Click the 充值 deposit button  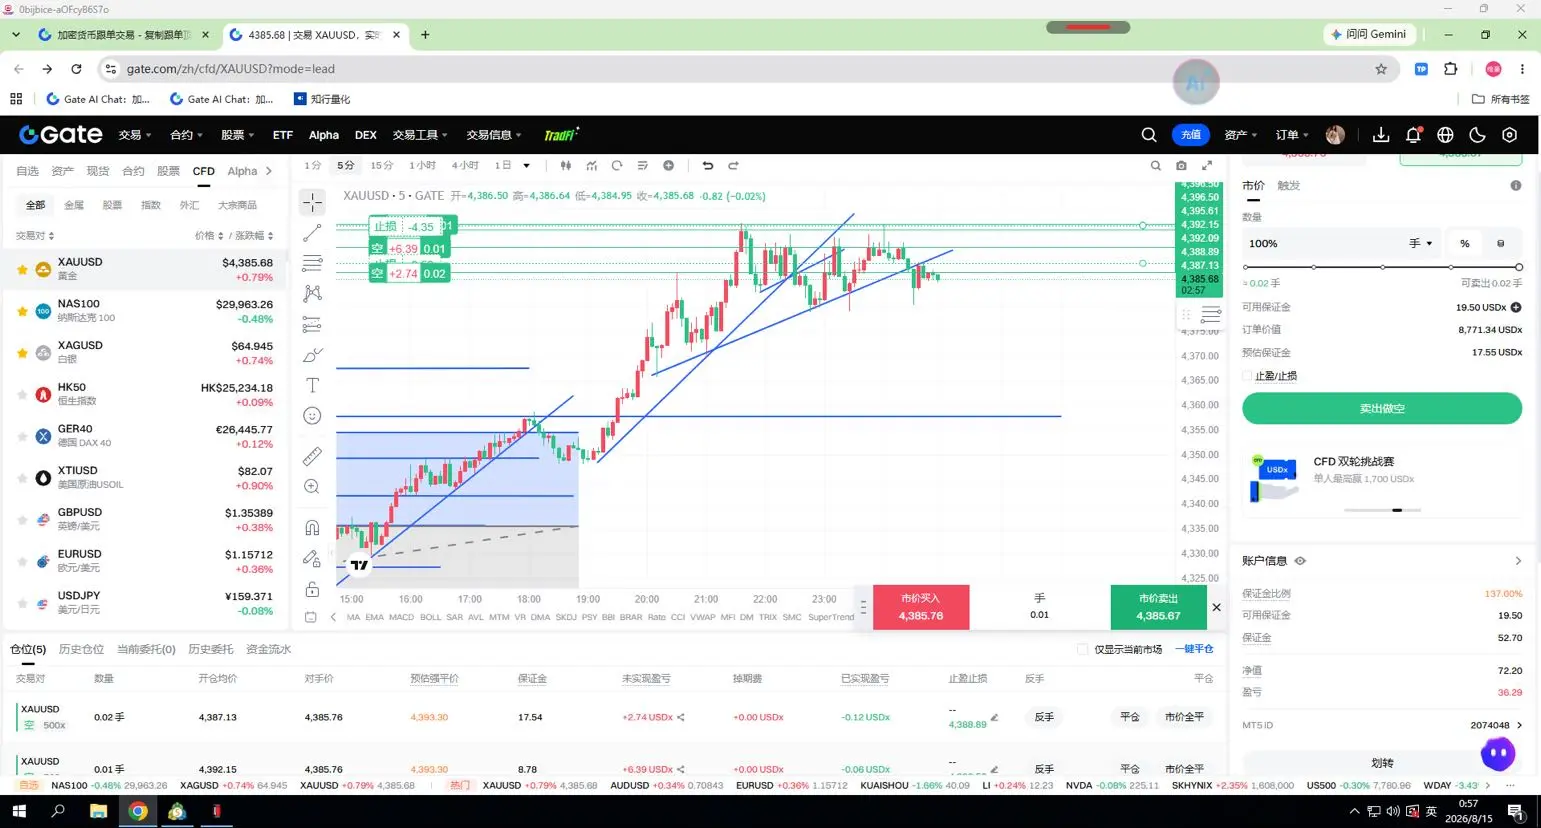pos(1191,135)
